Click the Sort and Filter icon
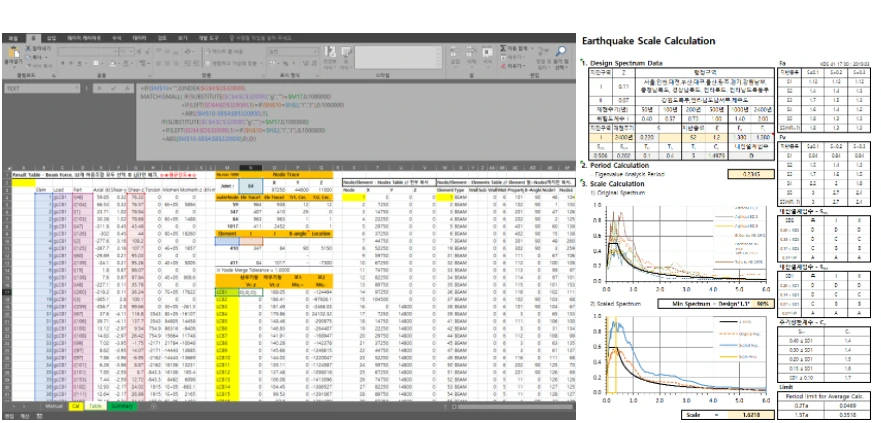The height and width of the screenshot is (423, 881). [542, 52]
